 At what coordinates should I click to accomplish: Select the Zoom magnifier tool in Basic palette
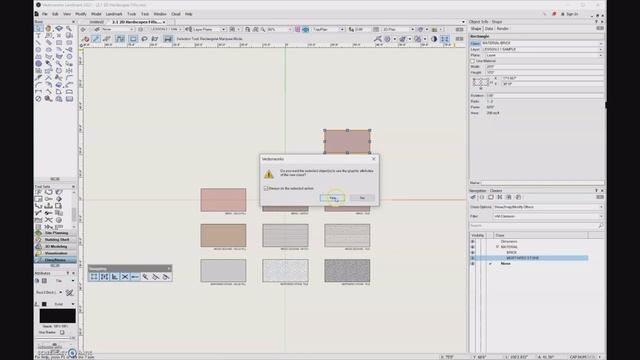coord(69,29)
